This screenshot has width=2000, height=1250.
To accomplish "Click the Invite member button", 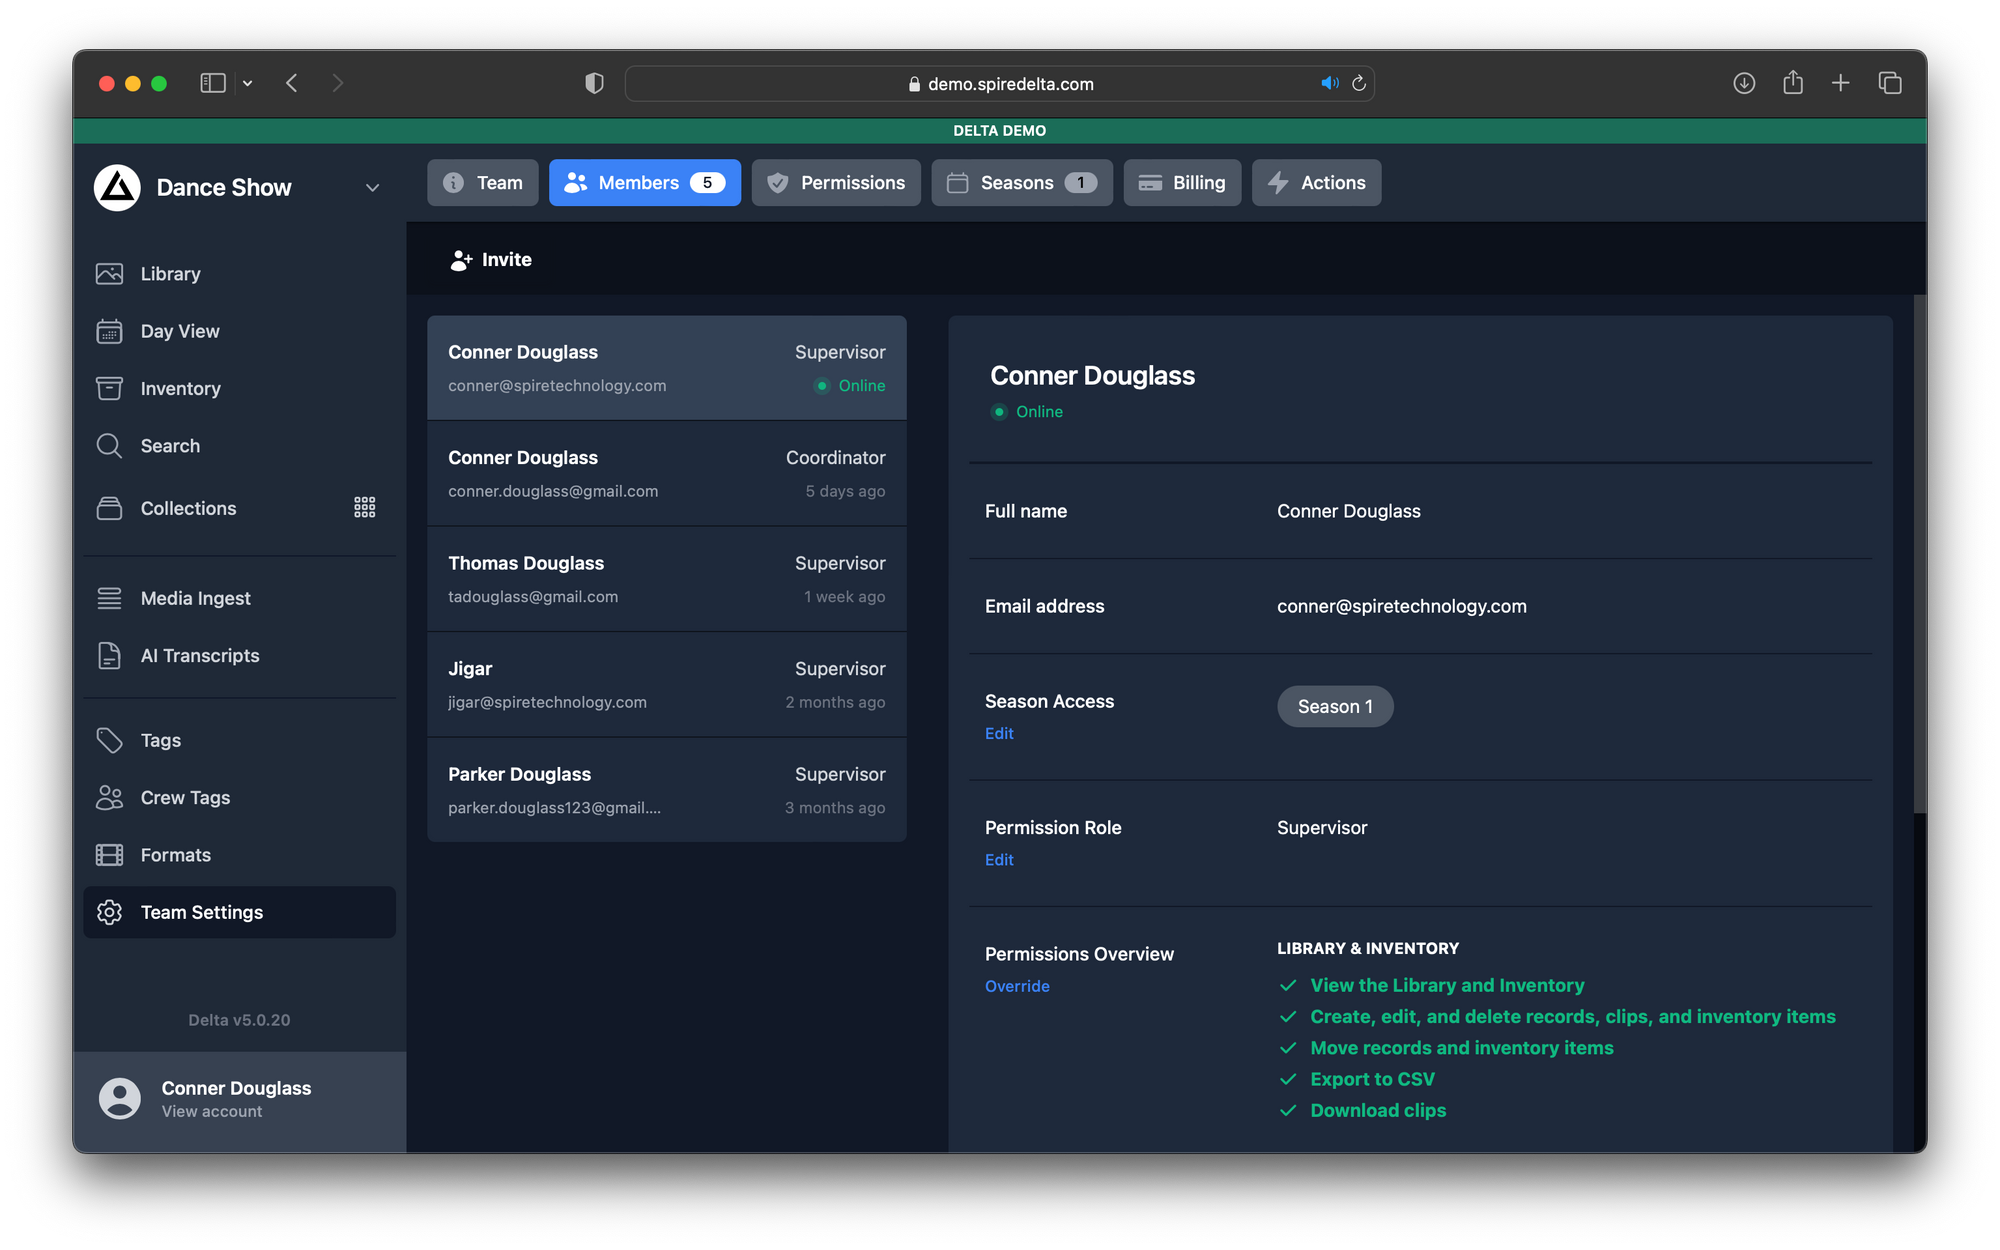I will click(x=491, y=260).
